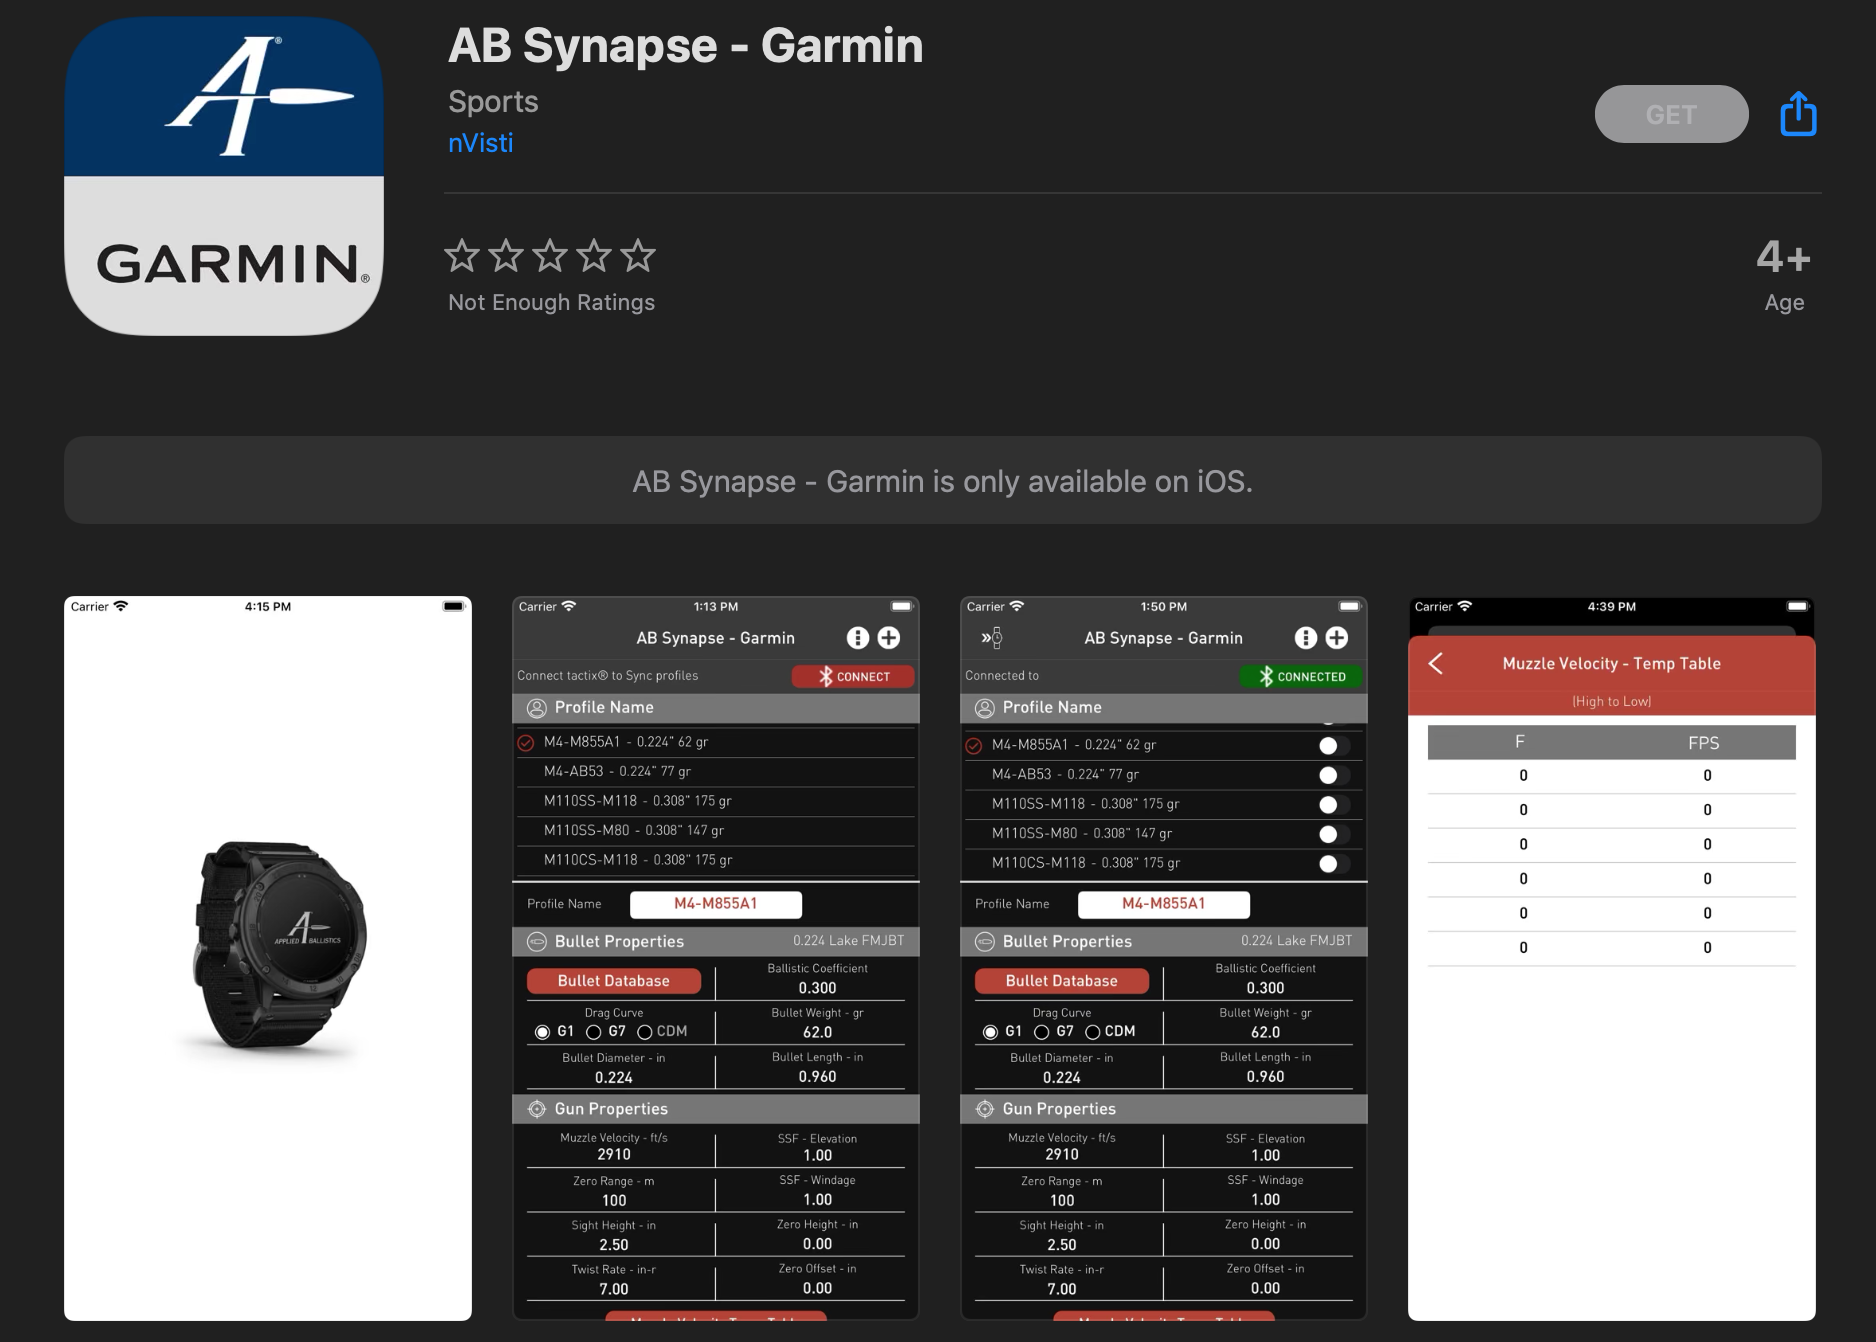Click Muzzle Velocity value 2910 in second screenshot
The image size is (1876, 1342).
click(x=614, y=1154)
